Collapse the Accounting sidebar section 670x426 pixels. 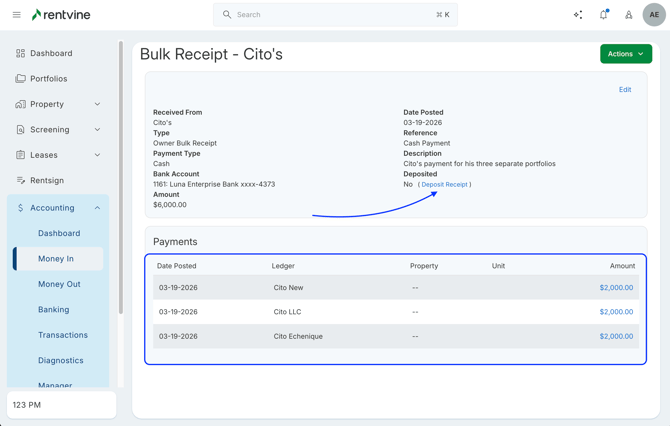pyautogui.click(x=97, y=208)
